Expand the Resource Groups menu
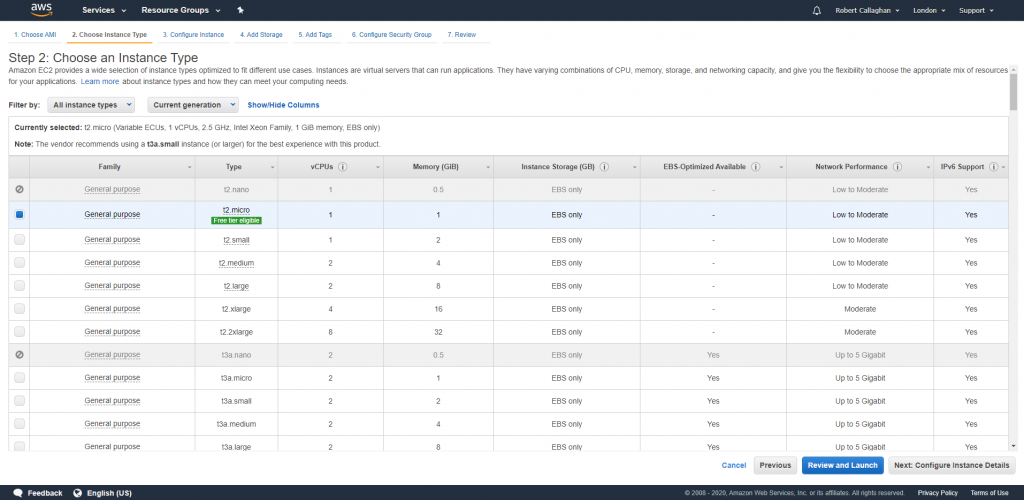The image size is (1024, 500). (181, 10)
